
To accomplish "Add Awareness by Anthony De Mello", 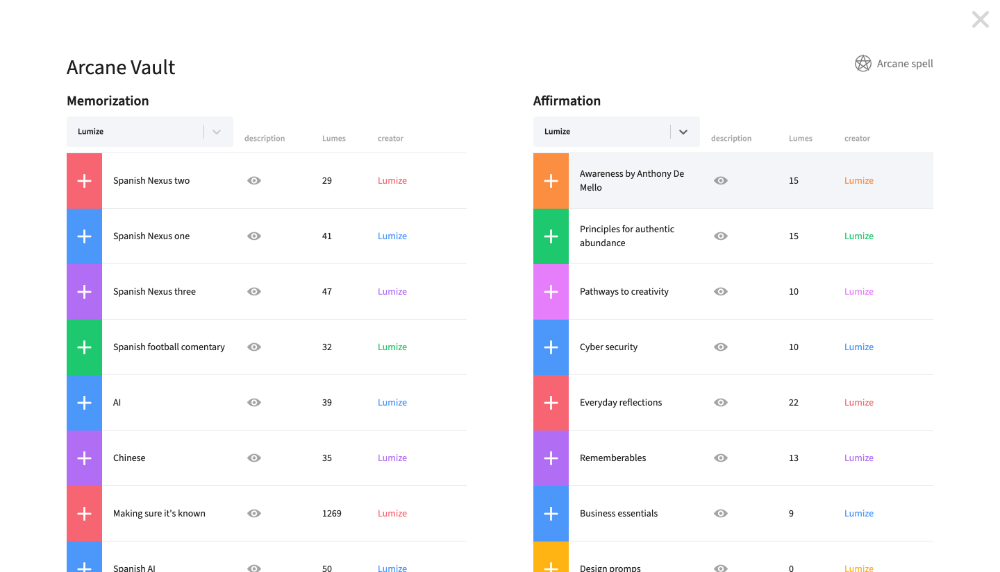I will pyautogui.click(x=551, y=180).
